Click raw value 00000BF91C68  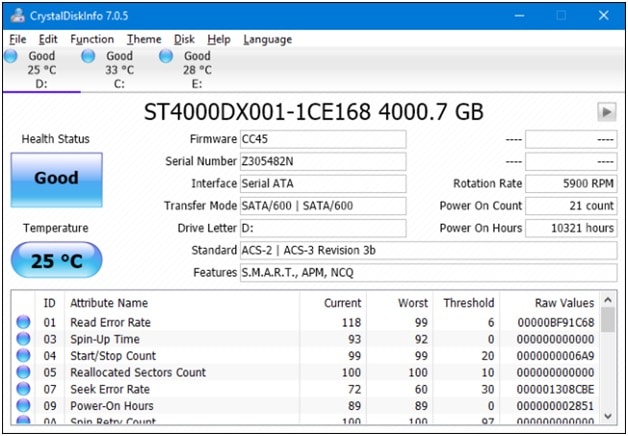pyautogui.click(x=556, y=322)
